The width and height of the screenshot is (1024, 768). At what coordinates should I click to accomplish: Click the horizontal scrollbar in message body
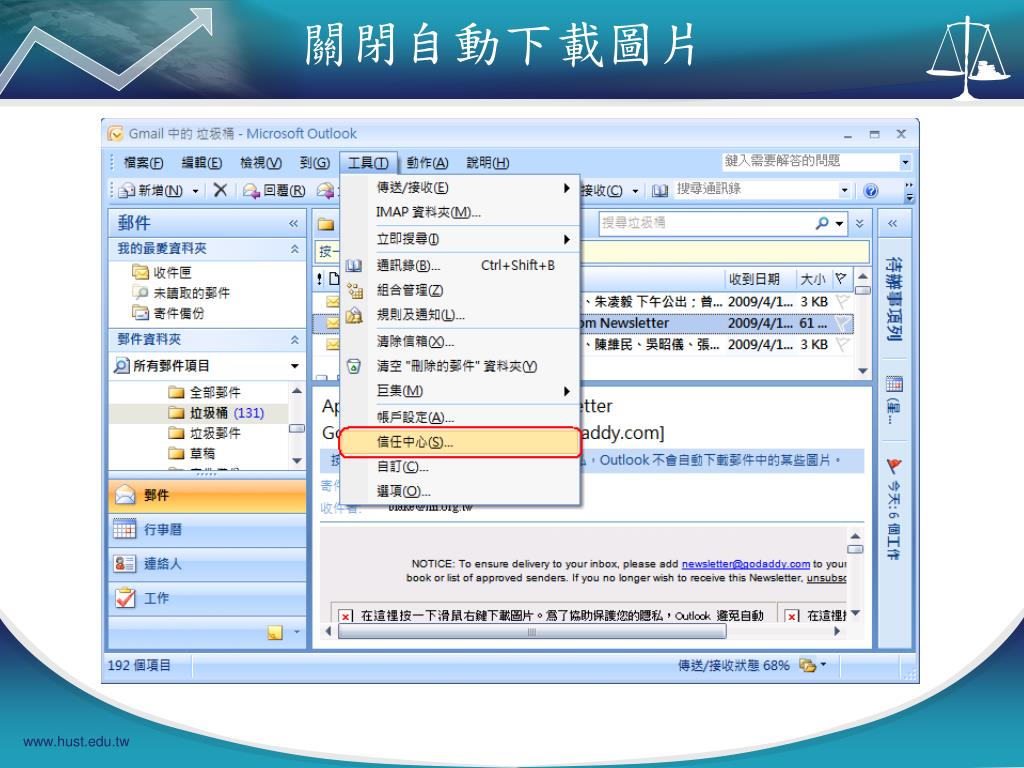pos(532,632)
